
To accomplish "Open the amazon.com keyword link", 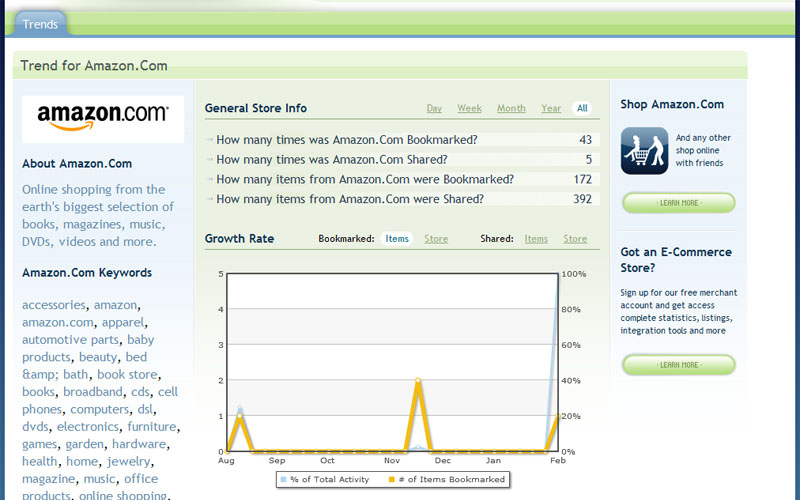I will click(x=58, y=322).
